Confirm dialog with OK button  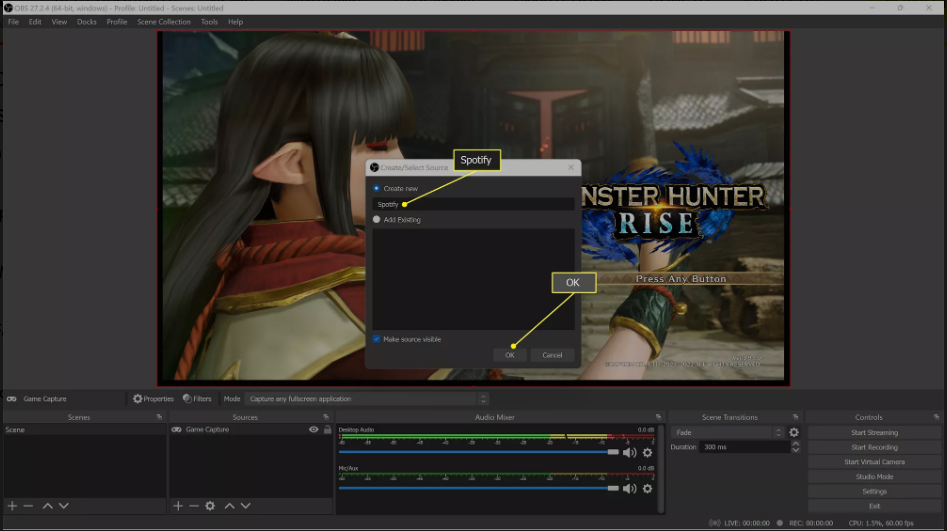[510, 355]
